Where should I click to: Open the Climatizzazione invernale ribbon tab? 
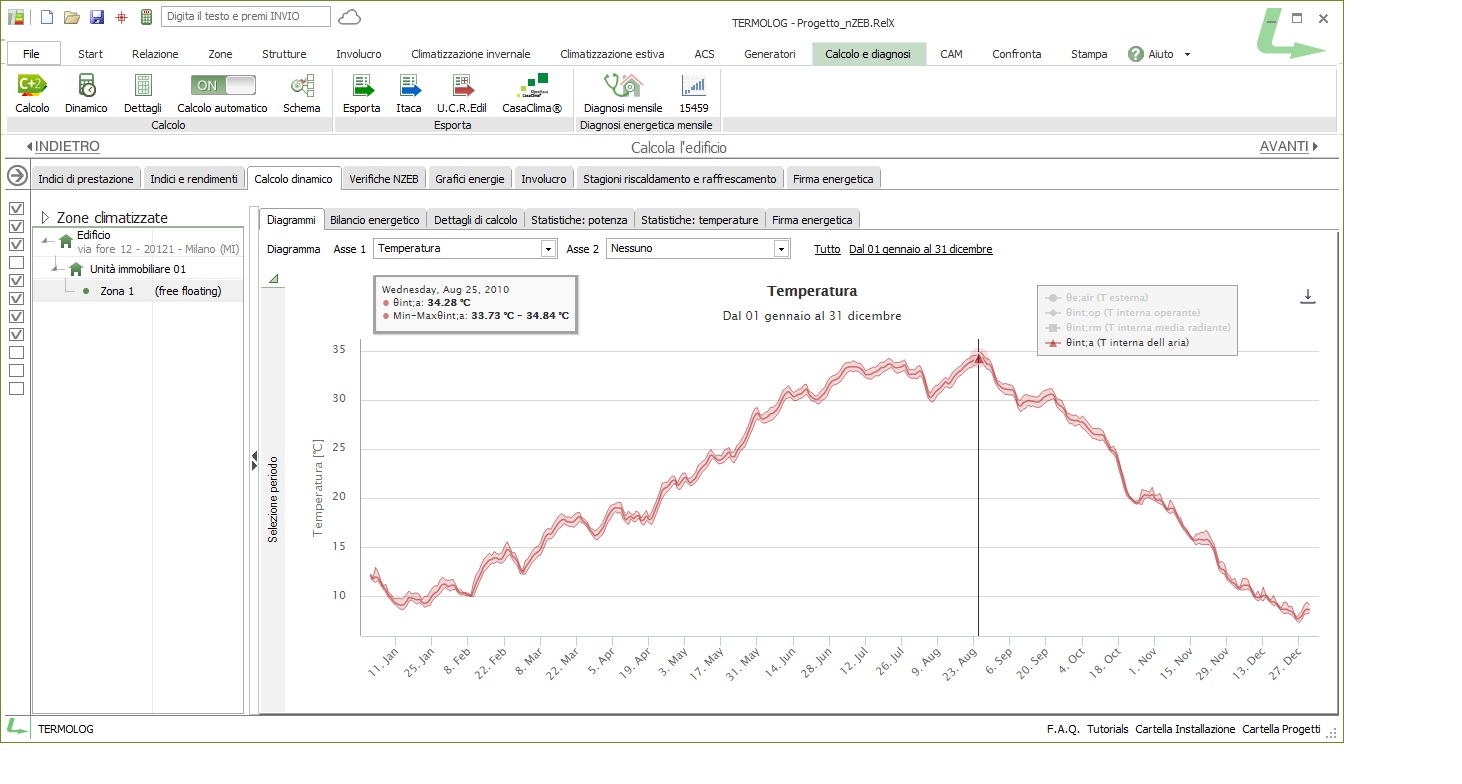[x=471, y=54]
